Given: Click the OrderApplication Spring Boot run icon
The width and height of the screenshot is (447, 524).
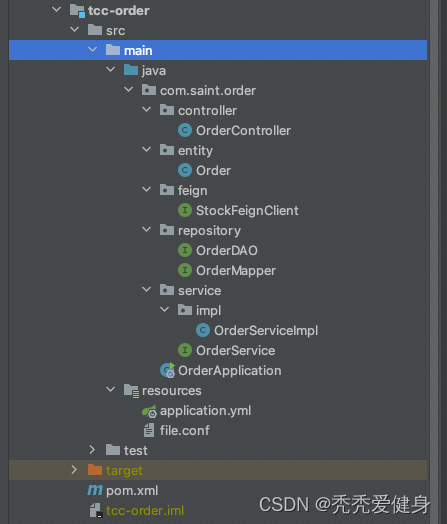Looking at the screenshot, I should [x=167, y=370].
